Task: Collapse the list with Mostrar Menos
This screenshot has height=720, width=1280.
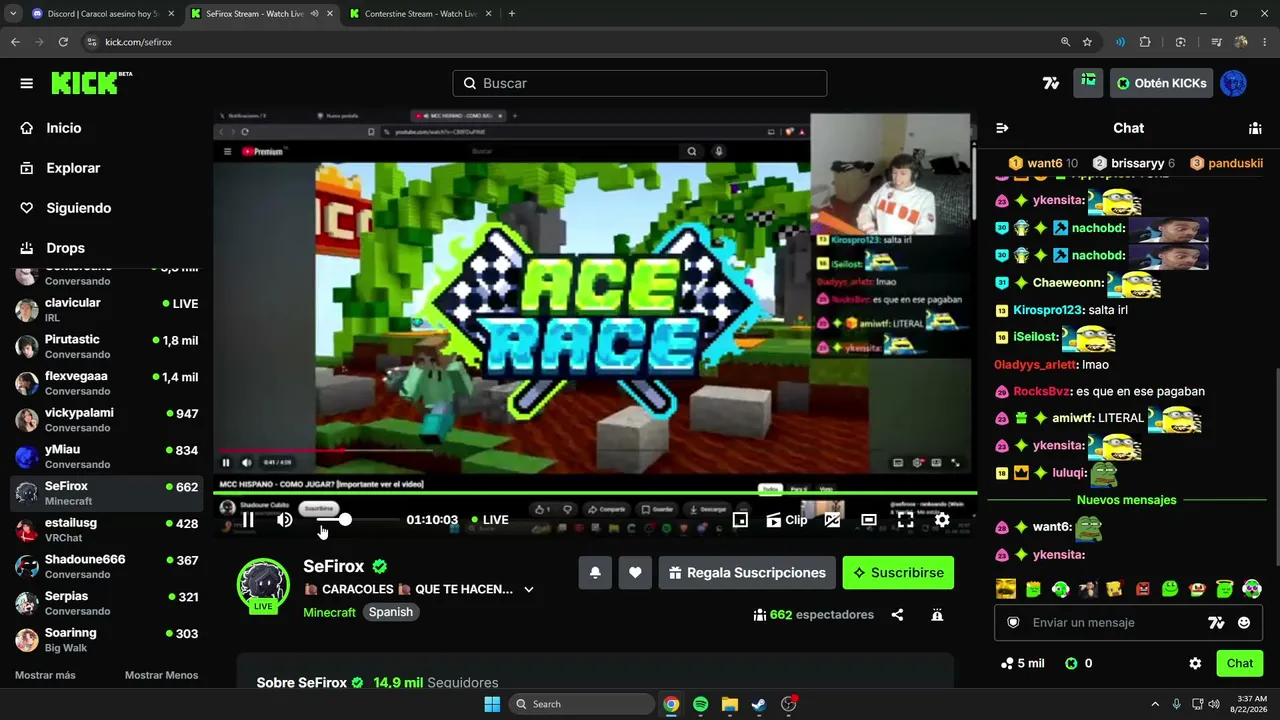Action: (x=161, y=675)
